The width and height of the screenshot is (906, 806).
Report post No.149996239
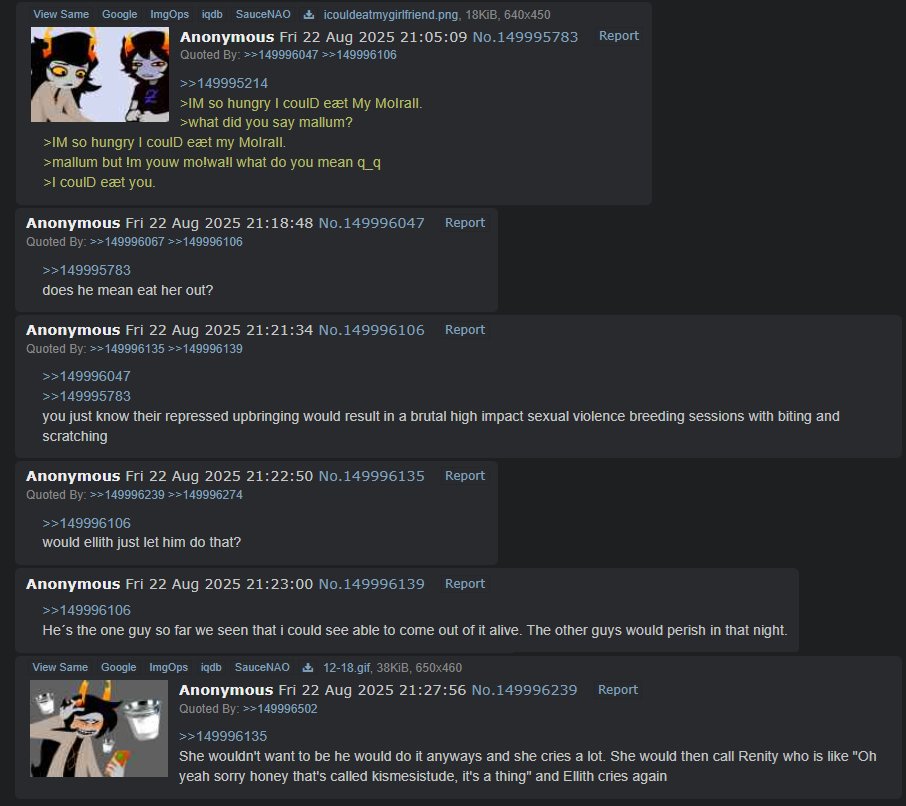coord(618,690)
